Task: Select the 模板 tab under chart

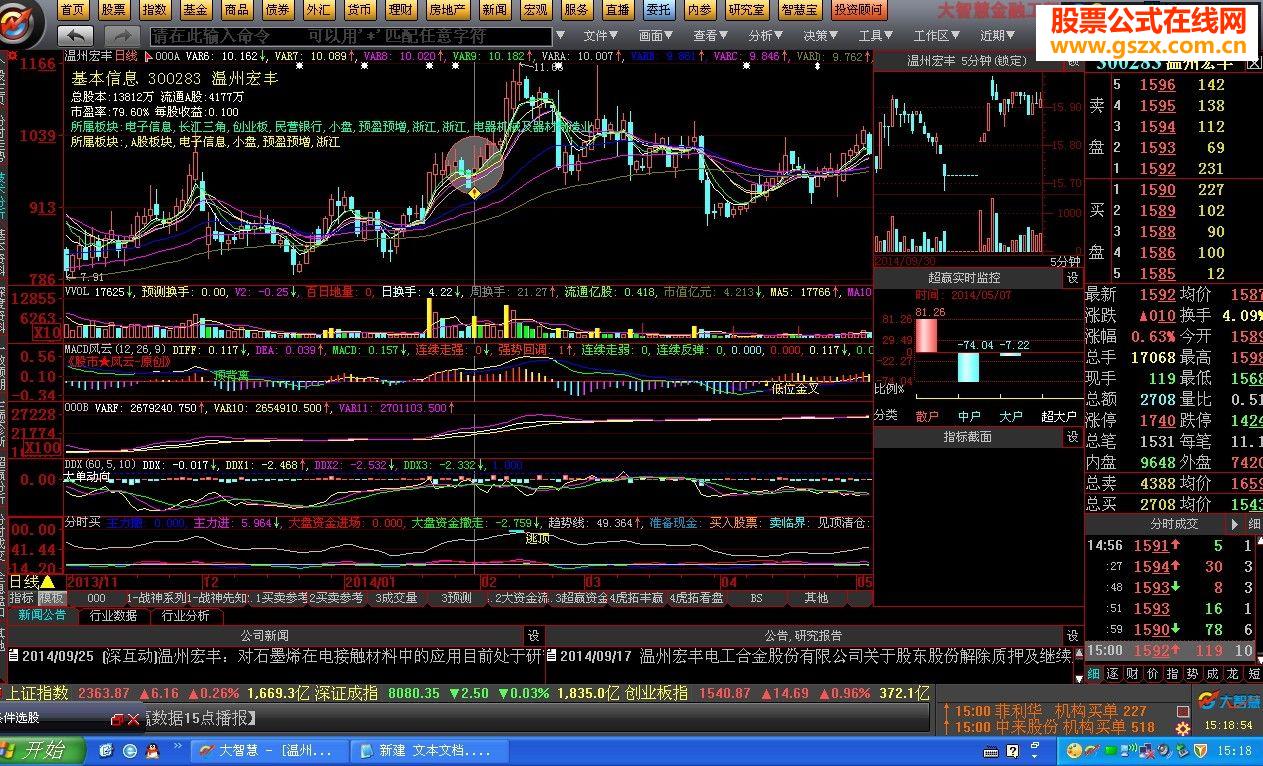Action: point(52,598)
